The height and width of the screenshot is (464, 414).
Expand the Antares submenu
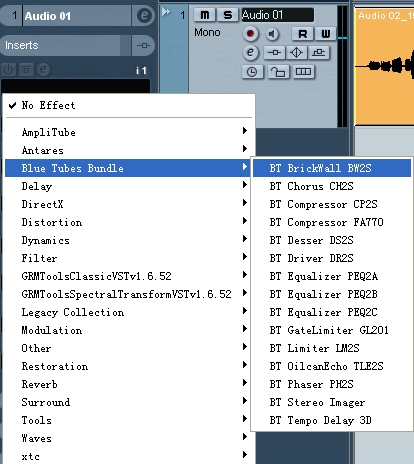[x=129, y=150]
